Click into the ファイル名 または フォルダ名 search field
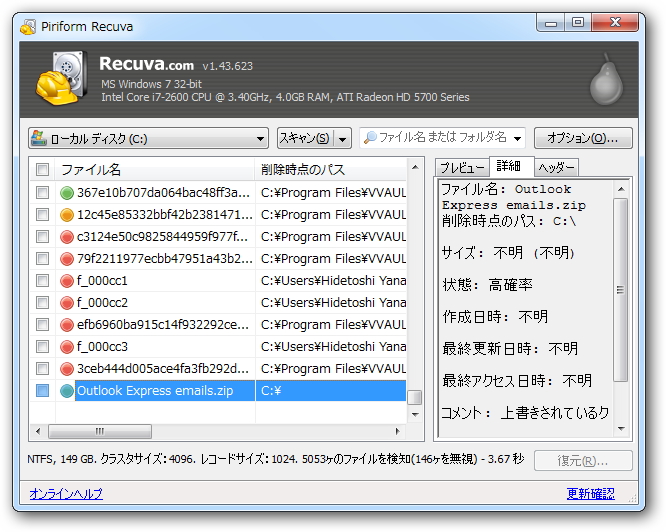Viewport: 666px width, 532px height. (443, 138)
